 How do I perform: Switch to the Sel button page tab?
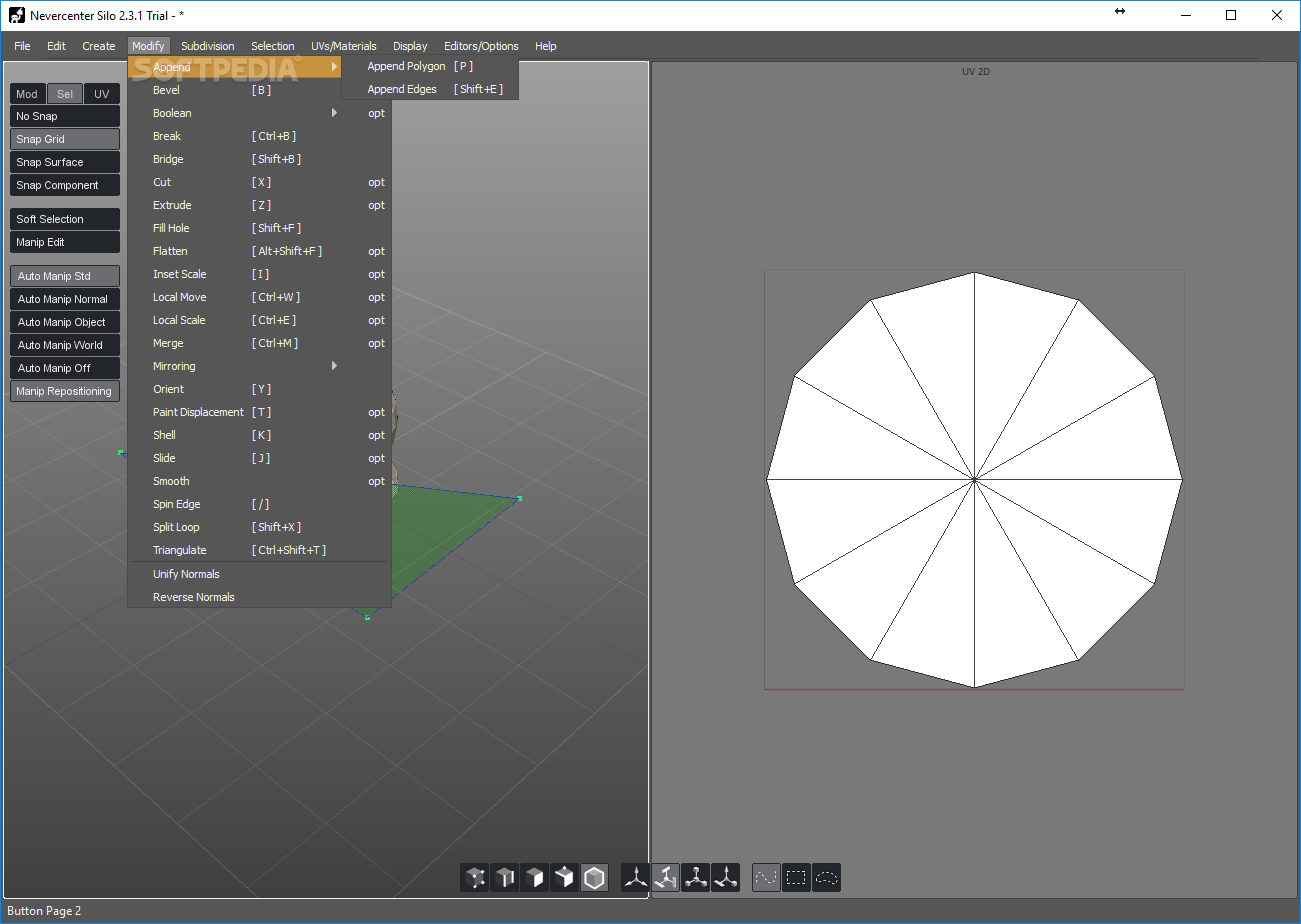[x=65, y=94]
